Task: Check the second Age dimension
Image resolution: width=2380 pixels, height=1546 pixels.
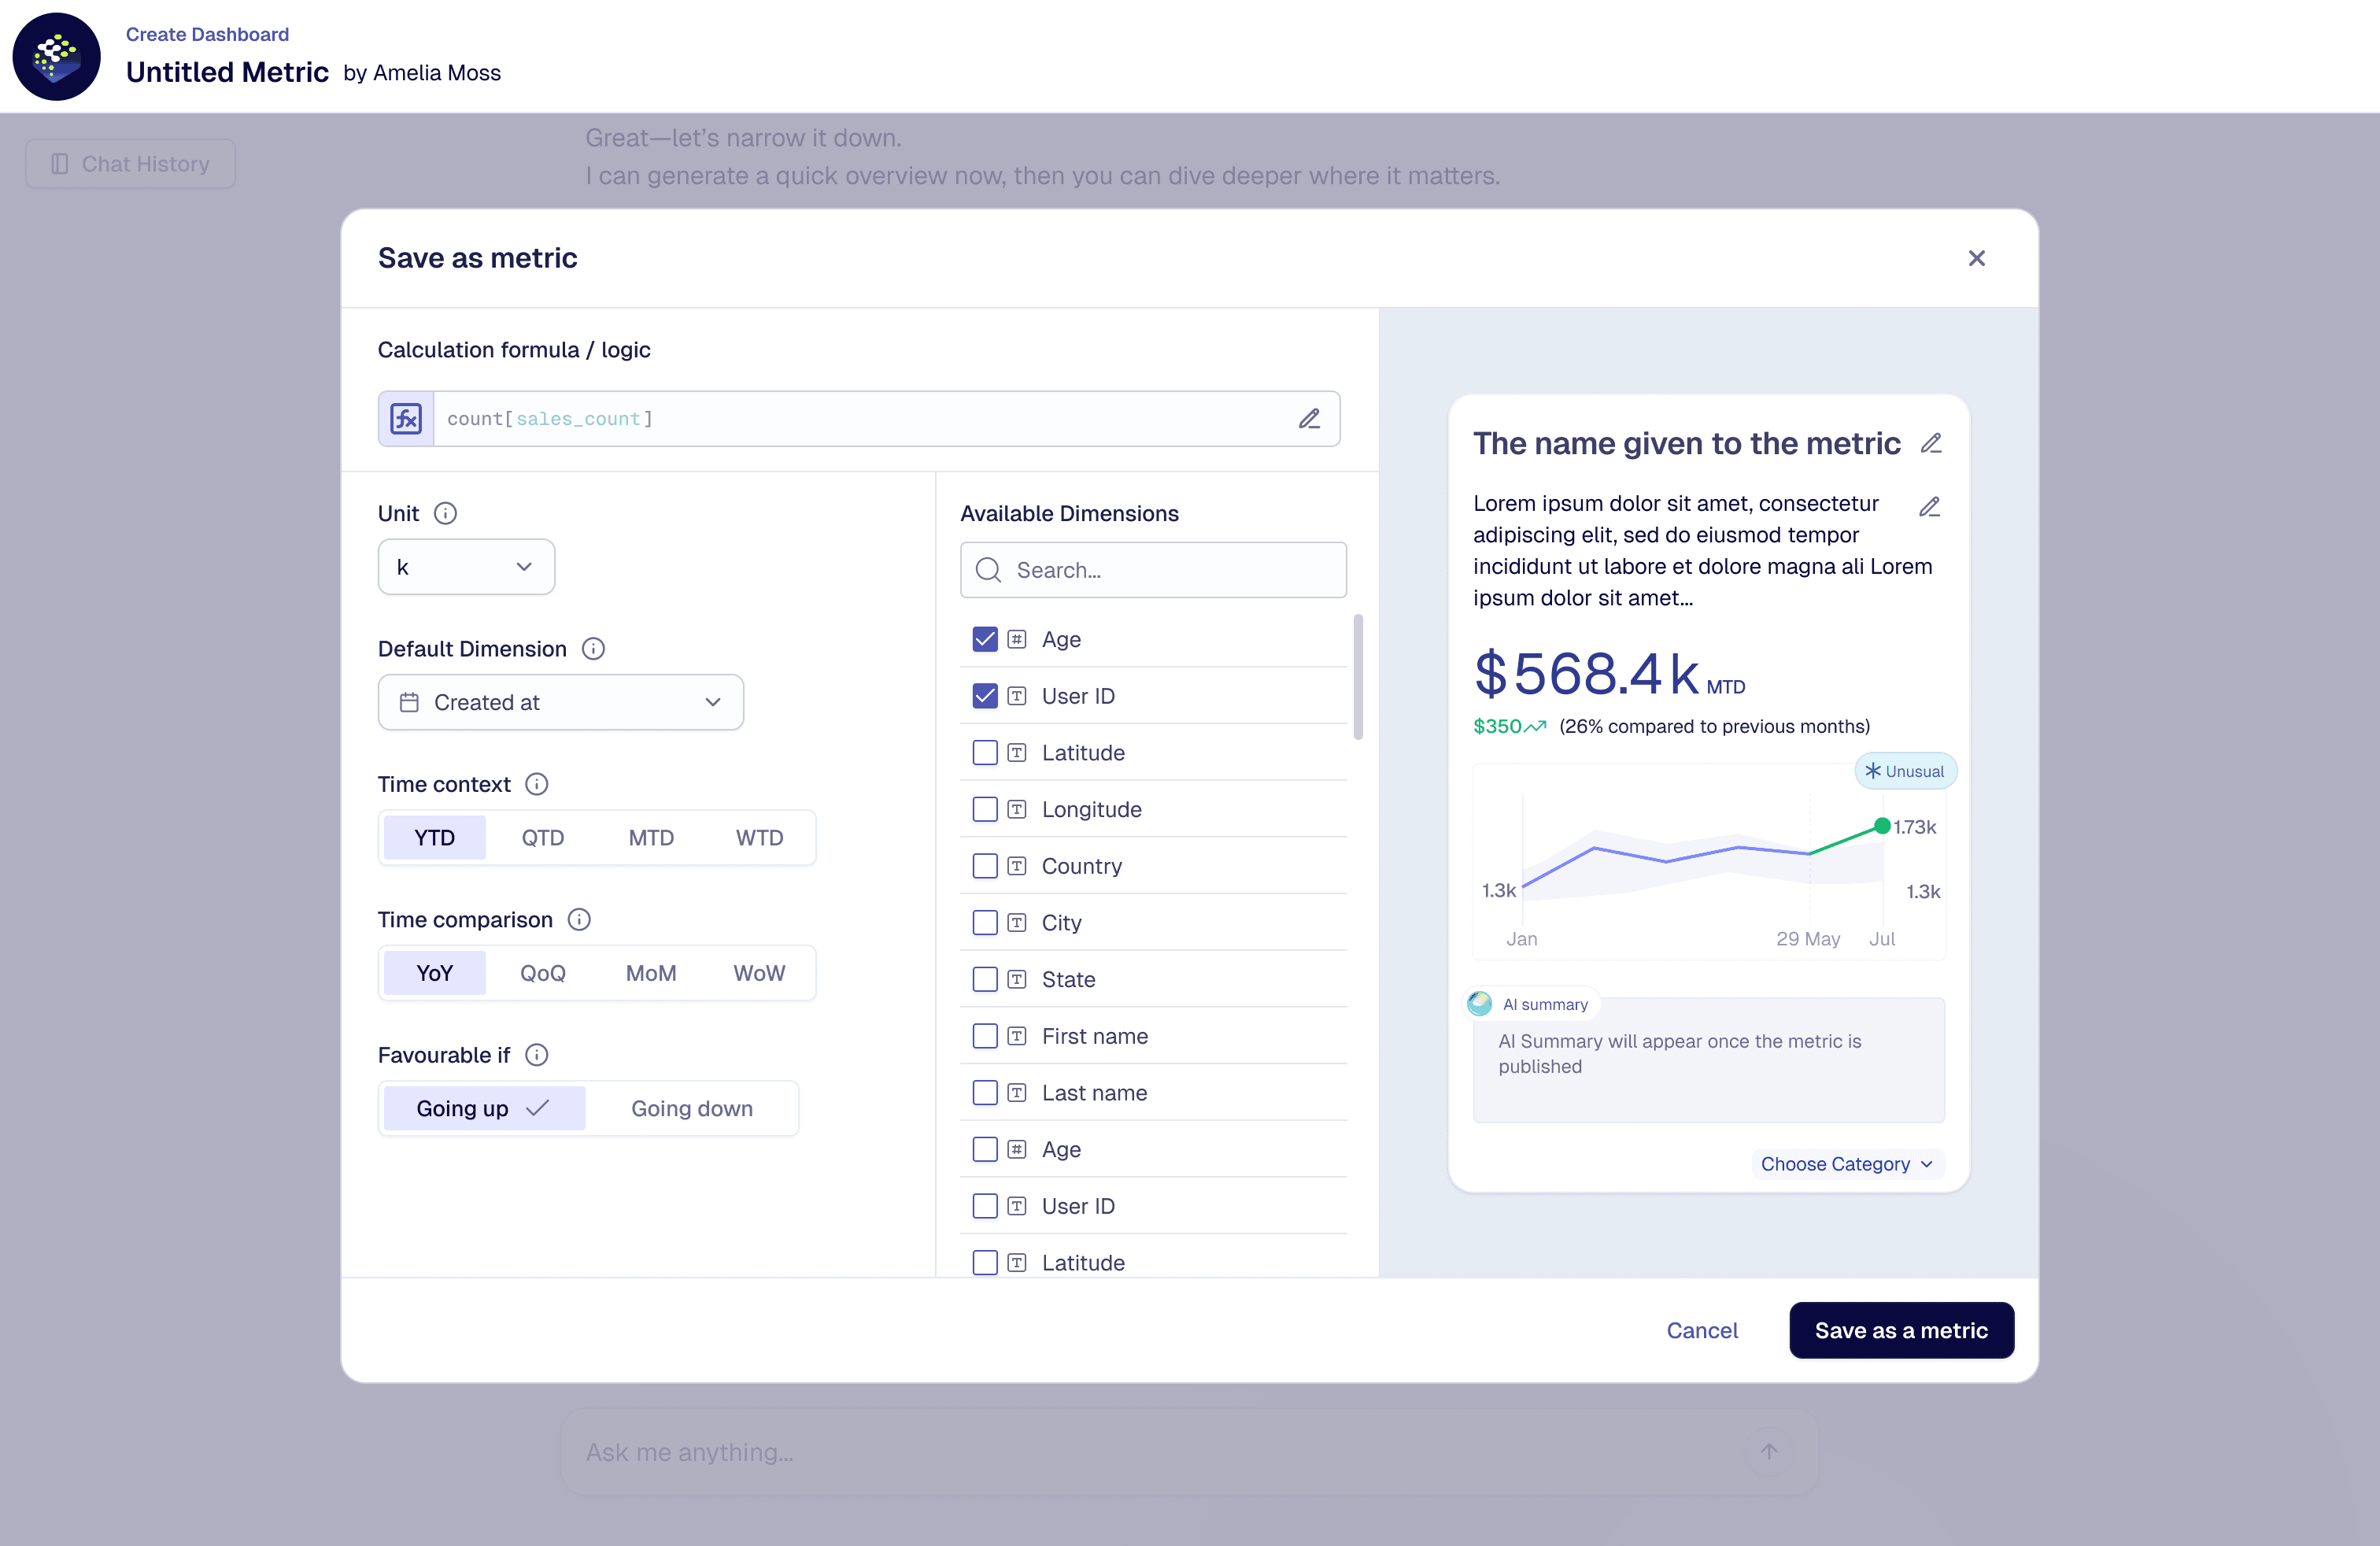Action: tap(985, 1149)
